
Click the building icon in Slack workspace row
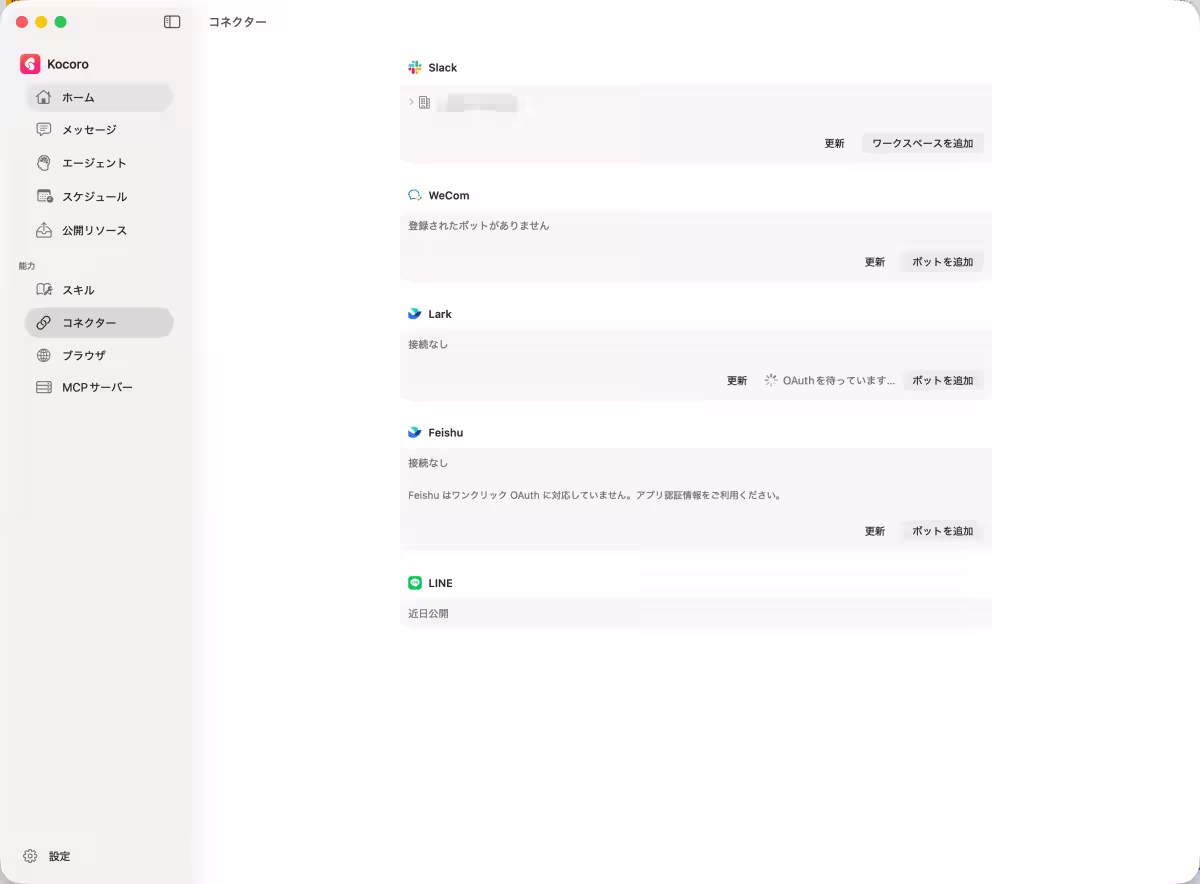424,102
